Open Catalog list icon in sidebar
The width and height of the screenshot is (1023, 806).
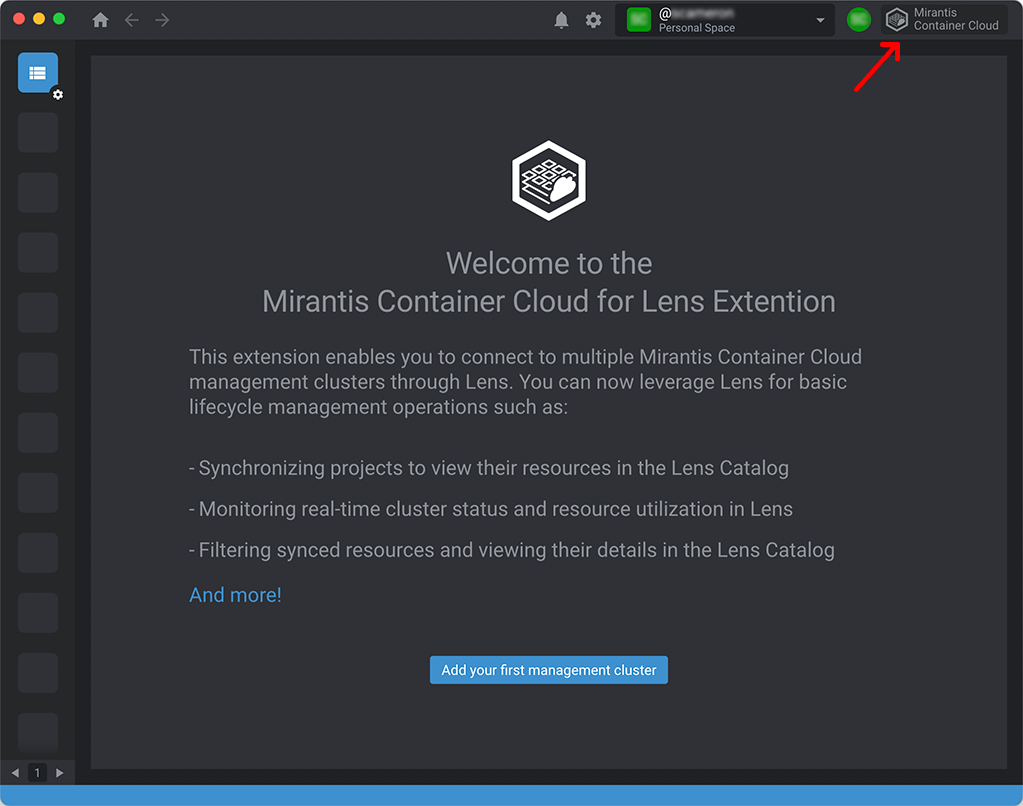pos(38,72)
